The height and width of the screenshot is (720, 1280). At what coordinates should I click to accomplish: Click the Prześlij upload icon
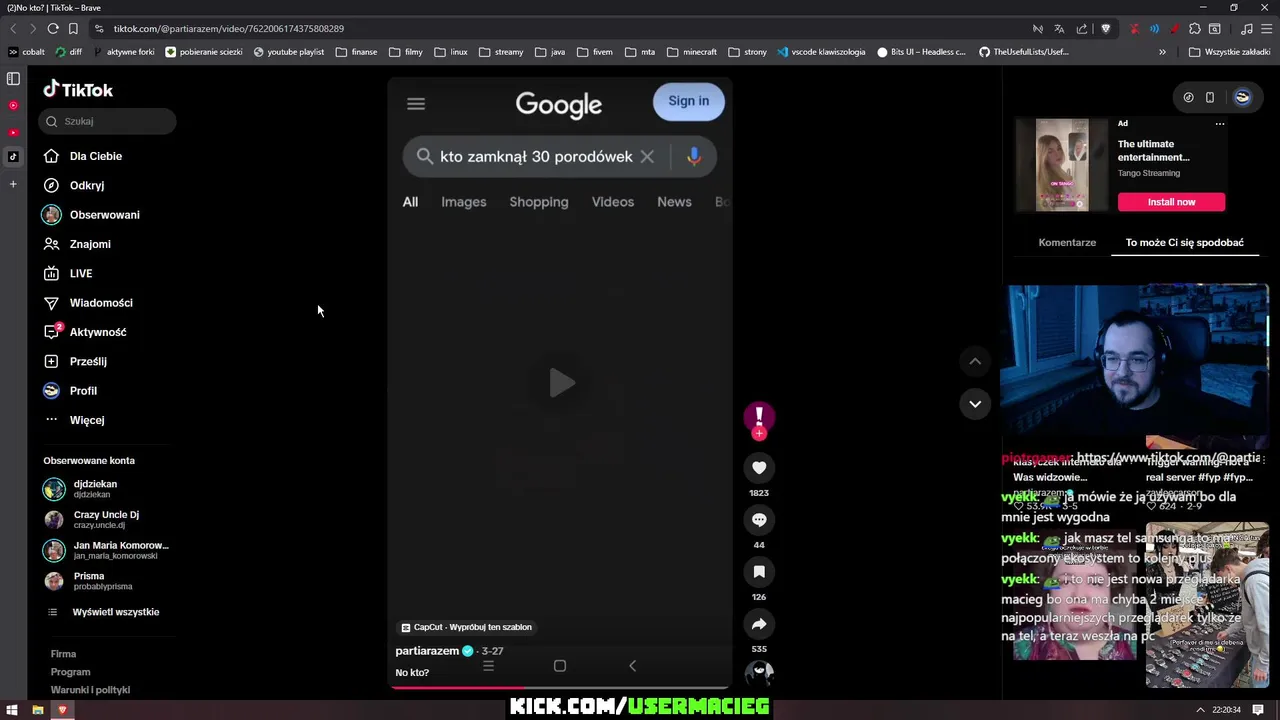pyautogui.click(x=52, y=361)
